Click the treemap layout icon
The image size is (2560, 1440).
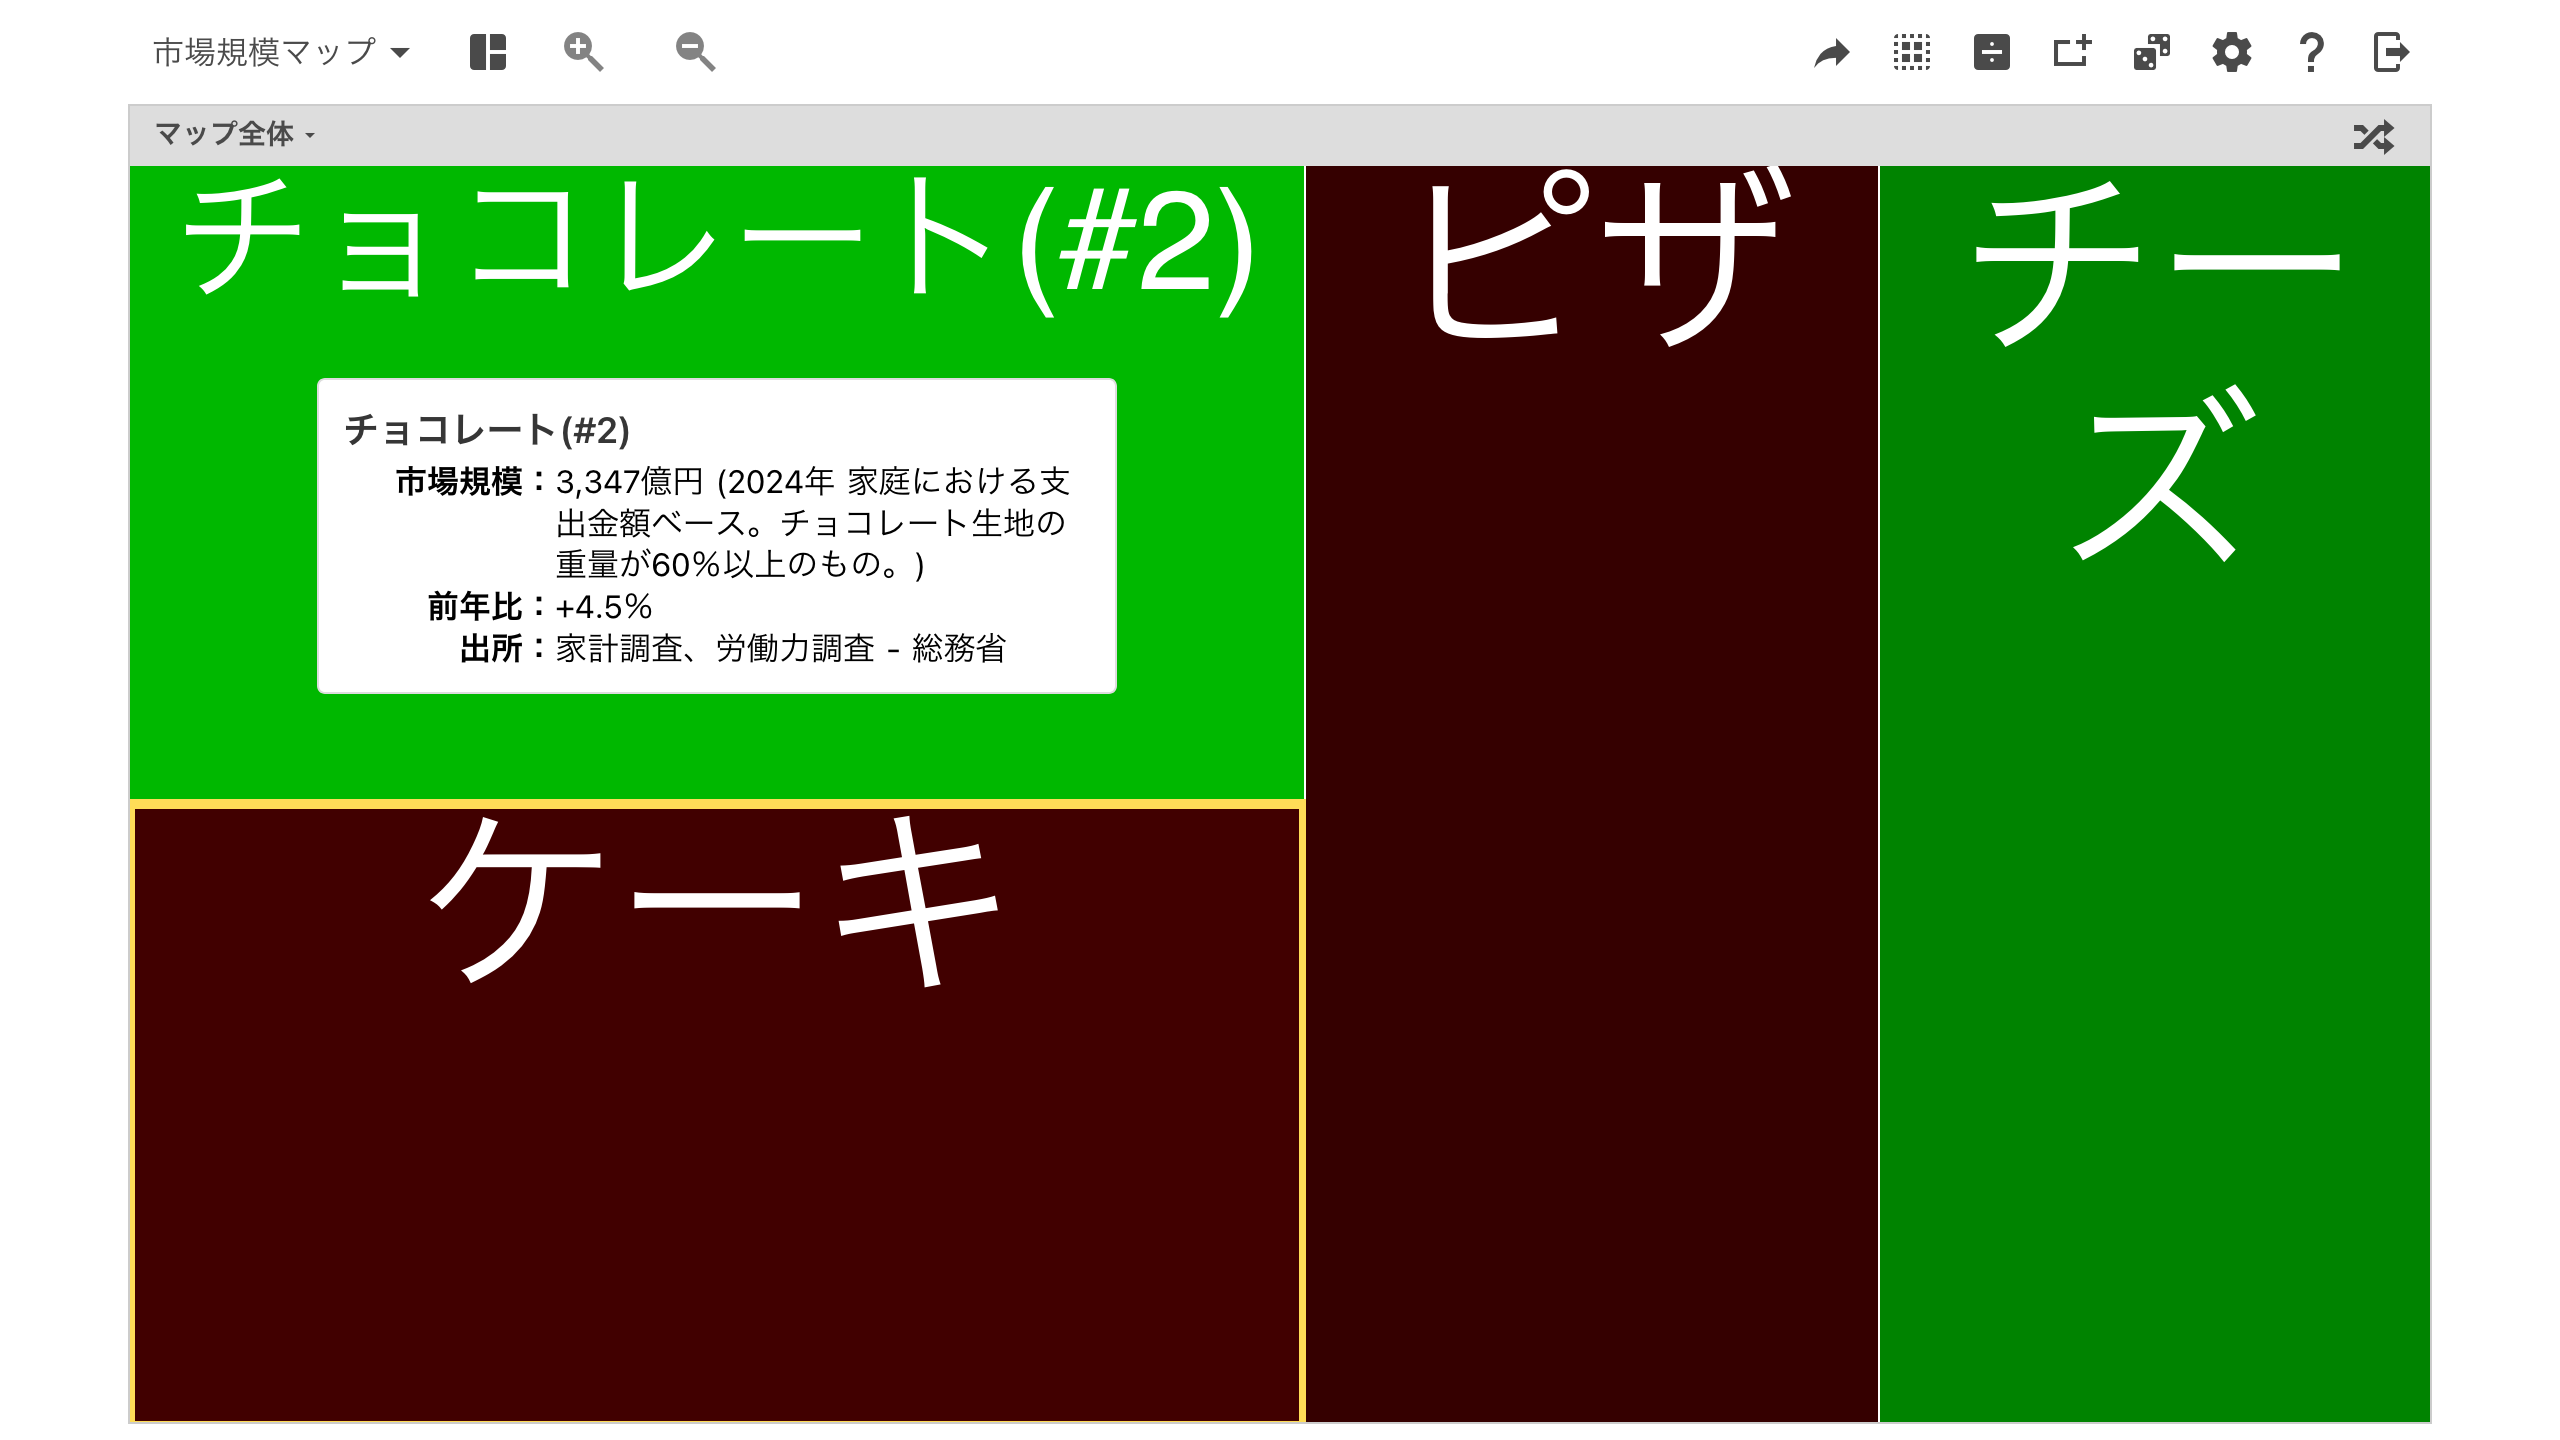tap(488, 52)
